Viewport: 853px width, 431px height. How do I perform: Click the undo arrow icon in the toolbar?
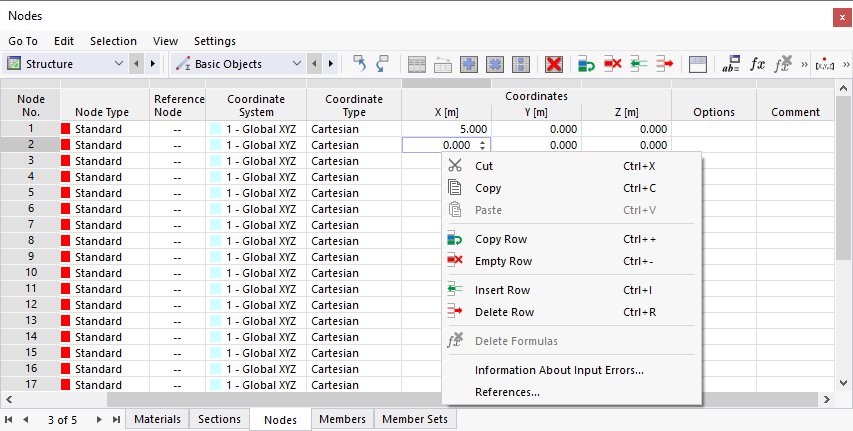pos(359,64)
